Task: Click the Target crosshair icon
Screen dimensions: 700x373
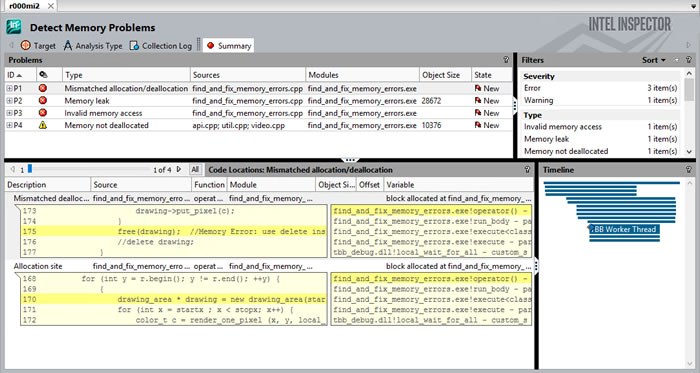Action: [26, 46]
